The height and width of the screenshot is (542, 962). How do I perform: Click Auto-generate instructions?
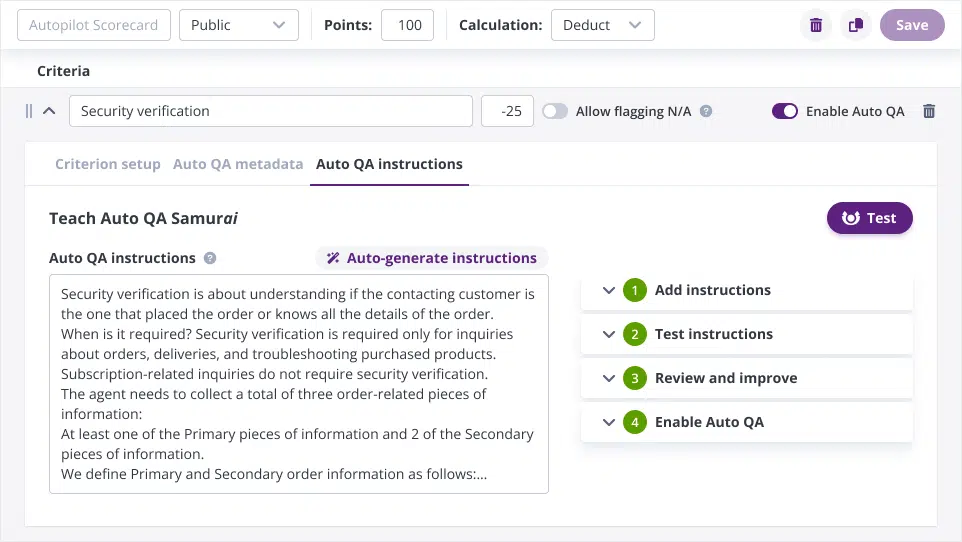point(432,258)
